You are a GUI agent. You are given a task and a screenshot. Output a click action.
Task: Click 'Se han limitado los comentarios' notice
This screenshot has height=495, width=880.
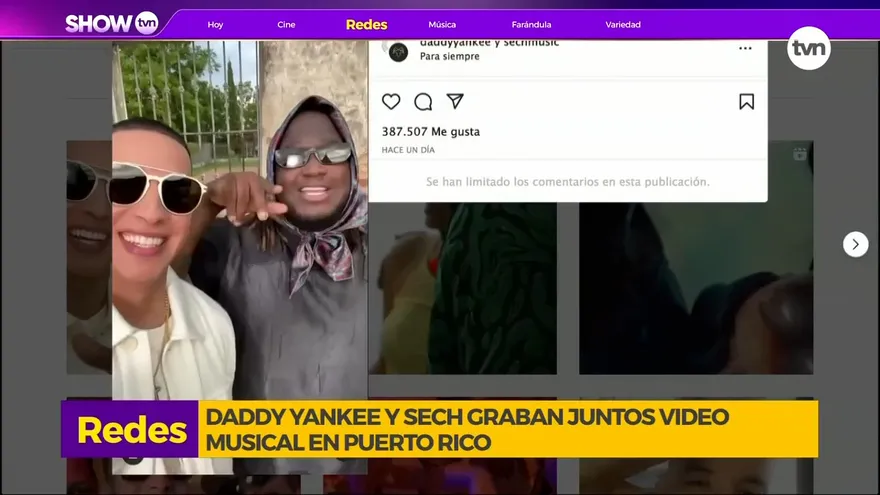click(567, 182)
